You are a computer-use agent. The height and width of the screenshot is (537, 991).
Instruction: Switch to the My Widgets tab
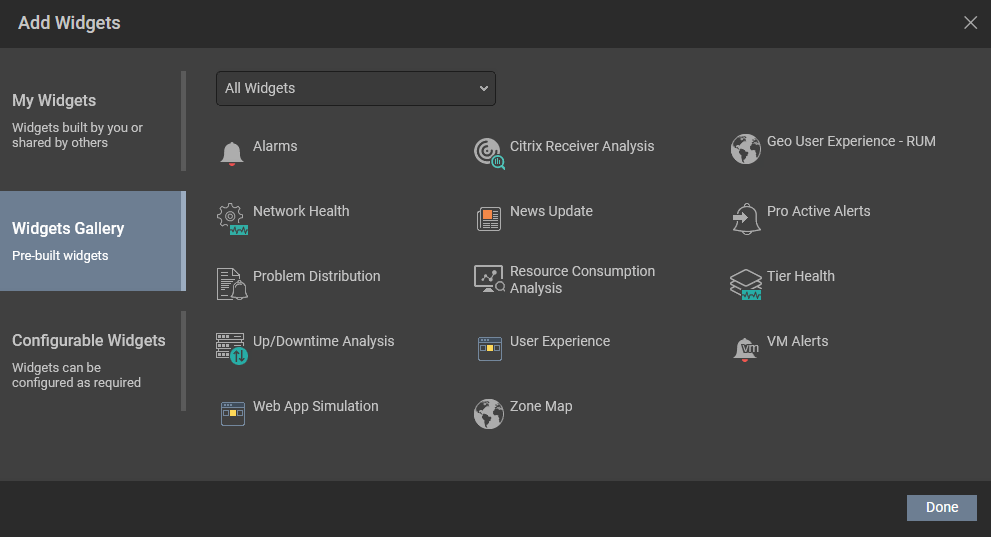pos(93,121)
